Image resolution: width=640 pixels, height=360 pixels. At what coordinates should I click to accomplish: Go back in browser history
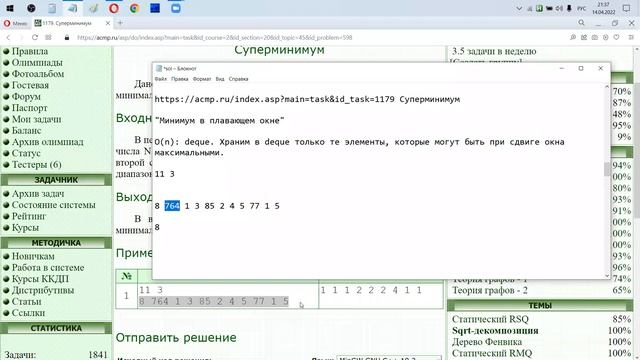[8, 38]
